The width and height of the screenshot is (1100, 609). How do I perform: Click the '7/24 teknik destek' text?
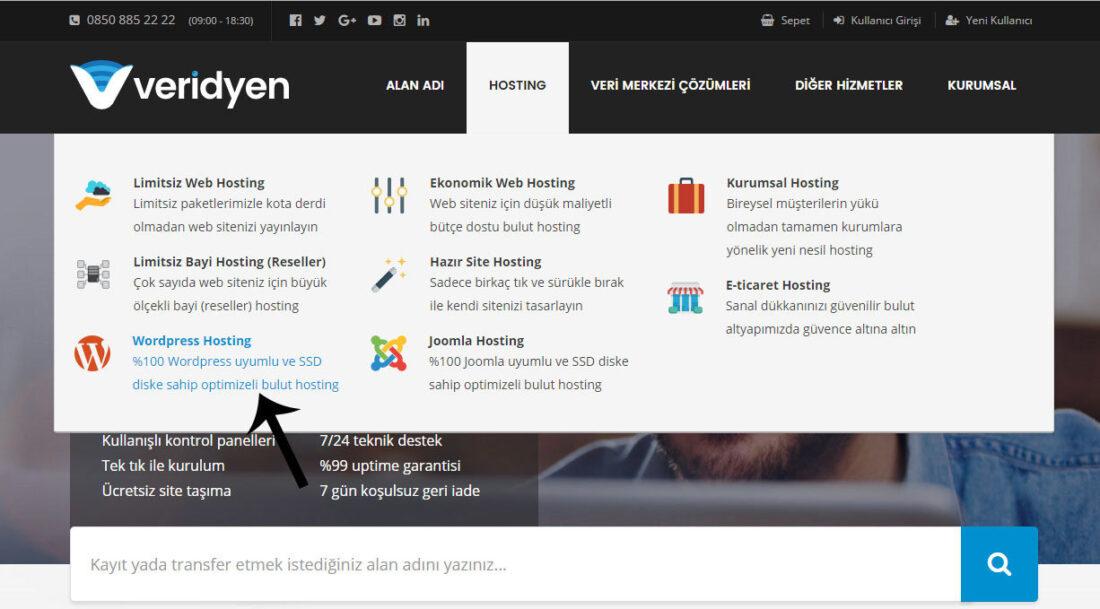pyautogui.click(x=381, y=441)
